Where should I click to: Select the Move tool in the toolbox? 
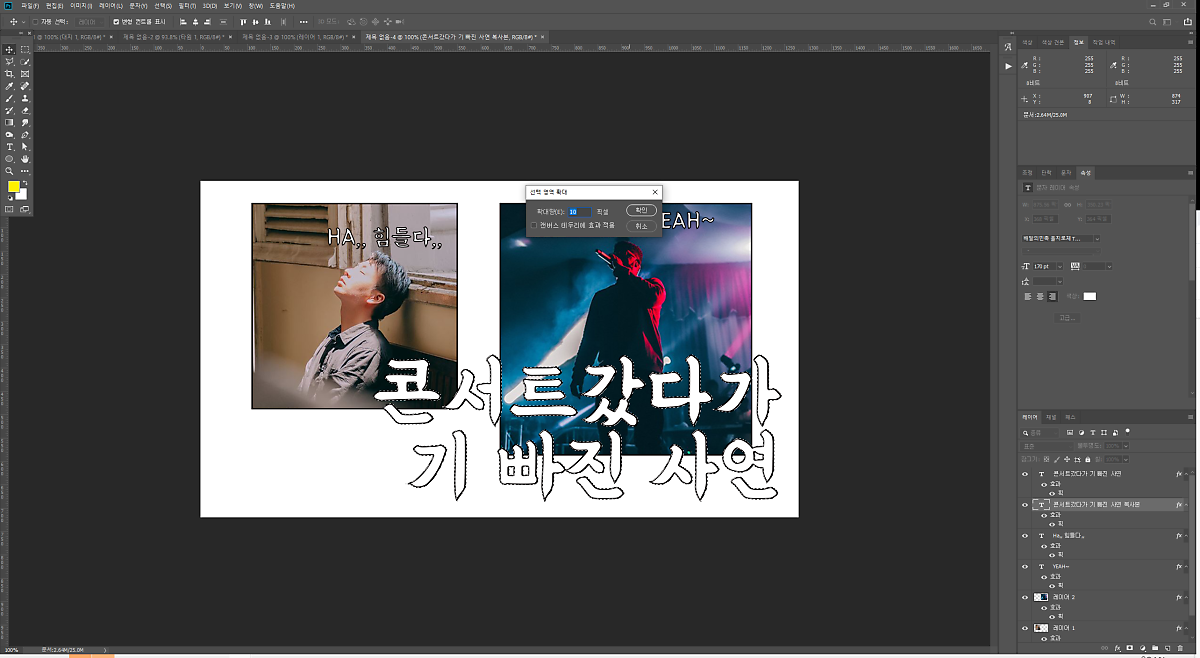pyautogui.click(x=10, y=49)
